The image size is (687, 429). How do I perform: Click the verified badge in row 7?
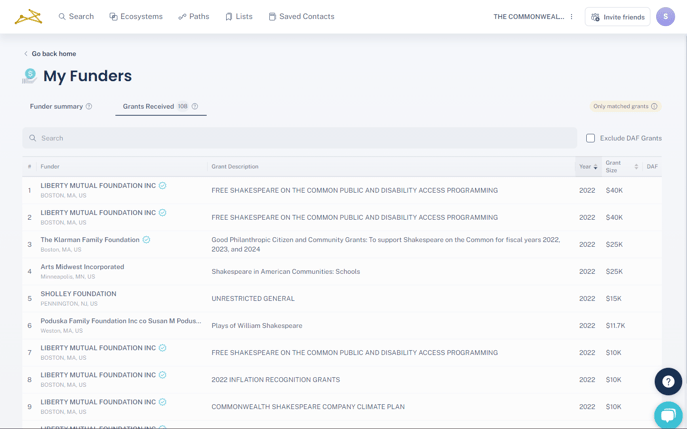[x=163, y=348]
